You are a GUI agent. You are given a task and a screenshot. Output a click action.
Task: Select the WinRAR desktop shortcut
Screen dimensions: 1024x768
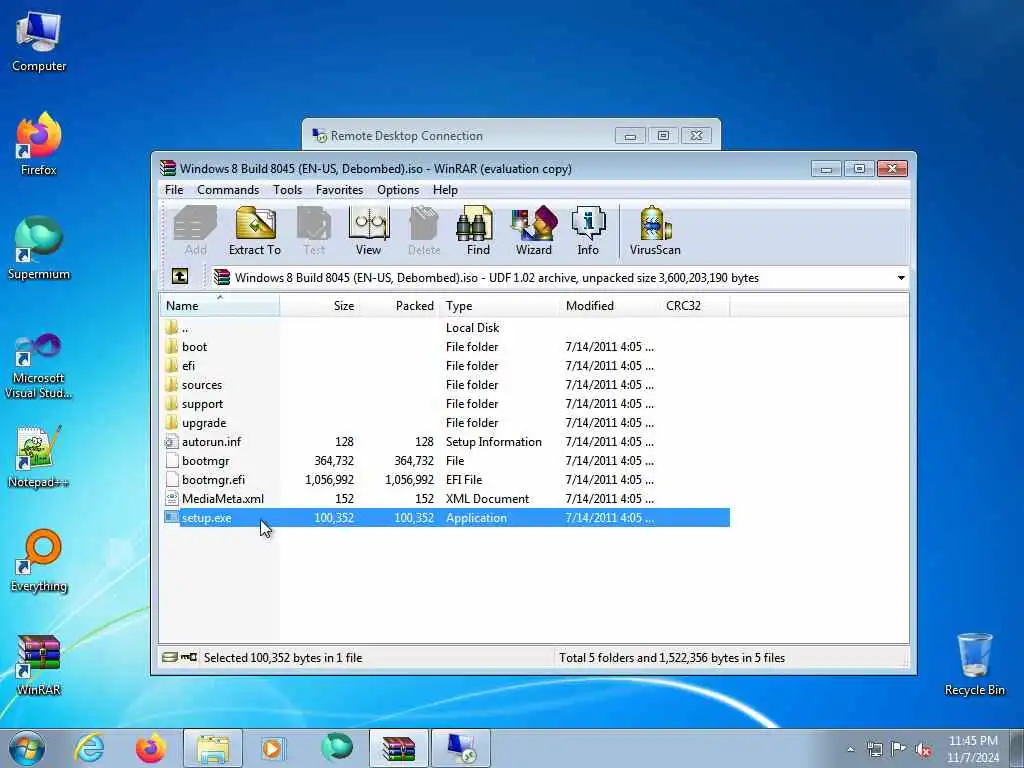(39, 665)
